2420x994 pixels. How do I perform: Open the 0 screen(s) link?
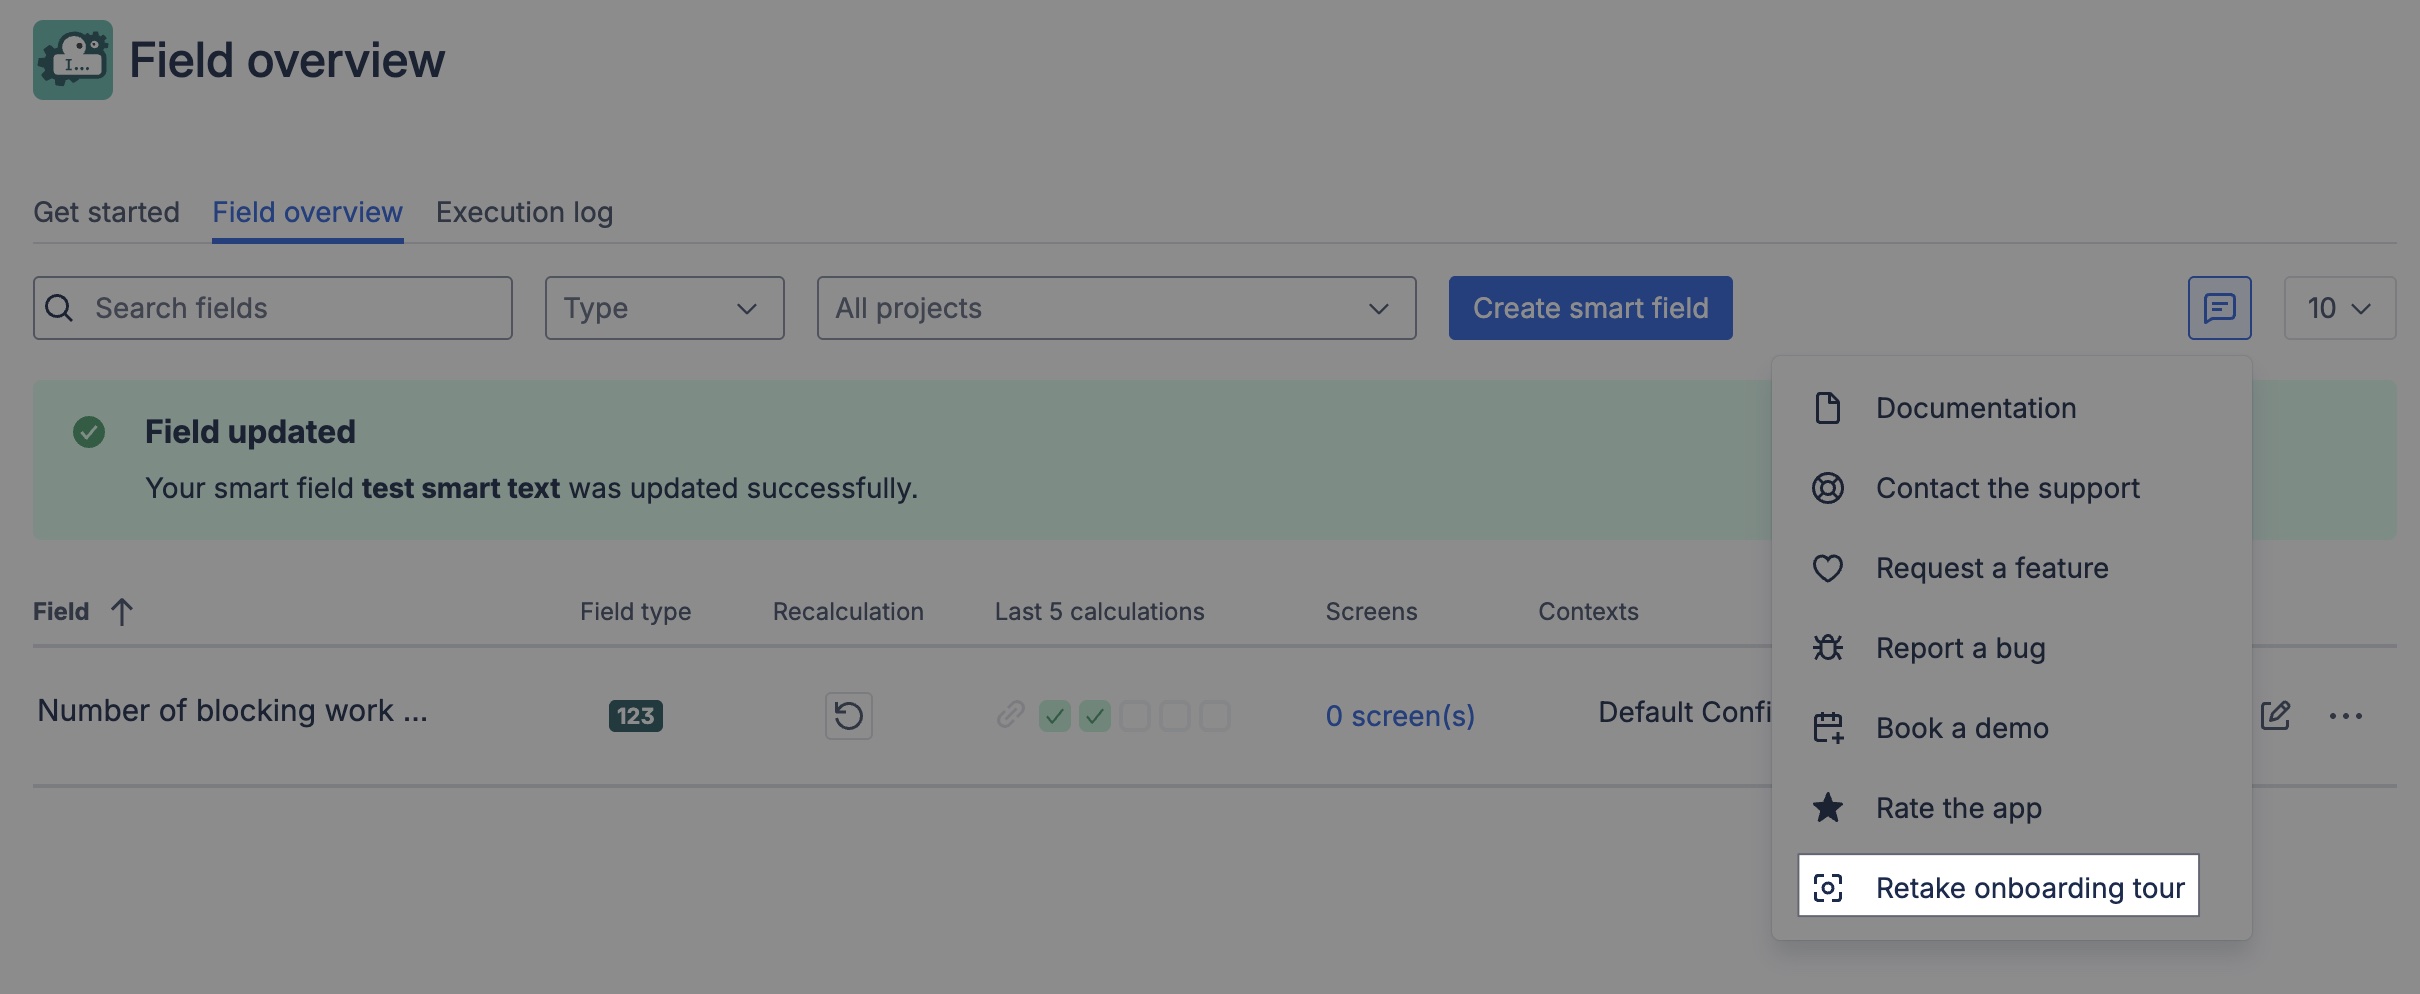tap(1399, 715)
